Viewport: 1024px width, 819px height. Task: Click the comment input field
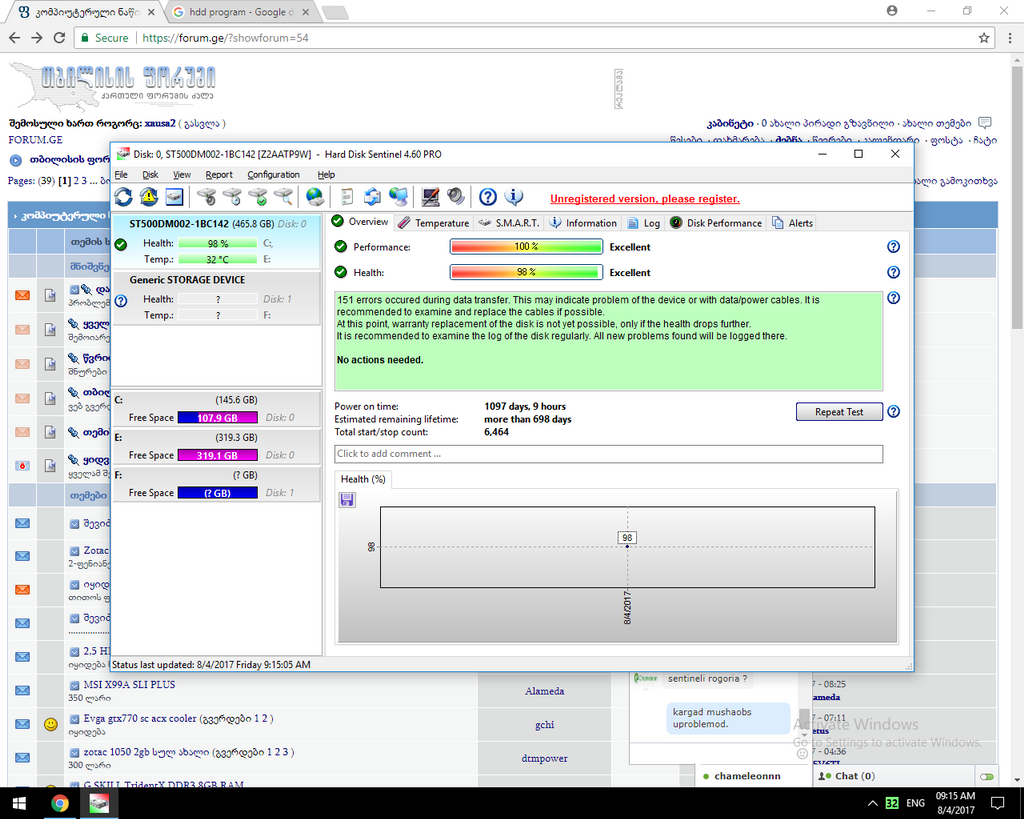609,454
